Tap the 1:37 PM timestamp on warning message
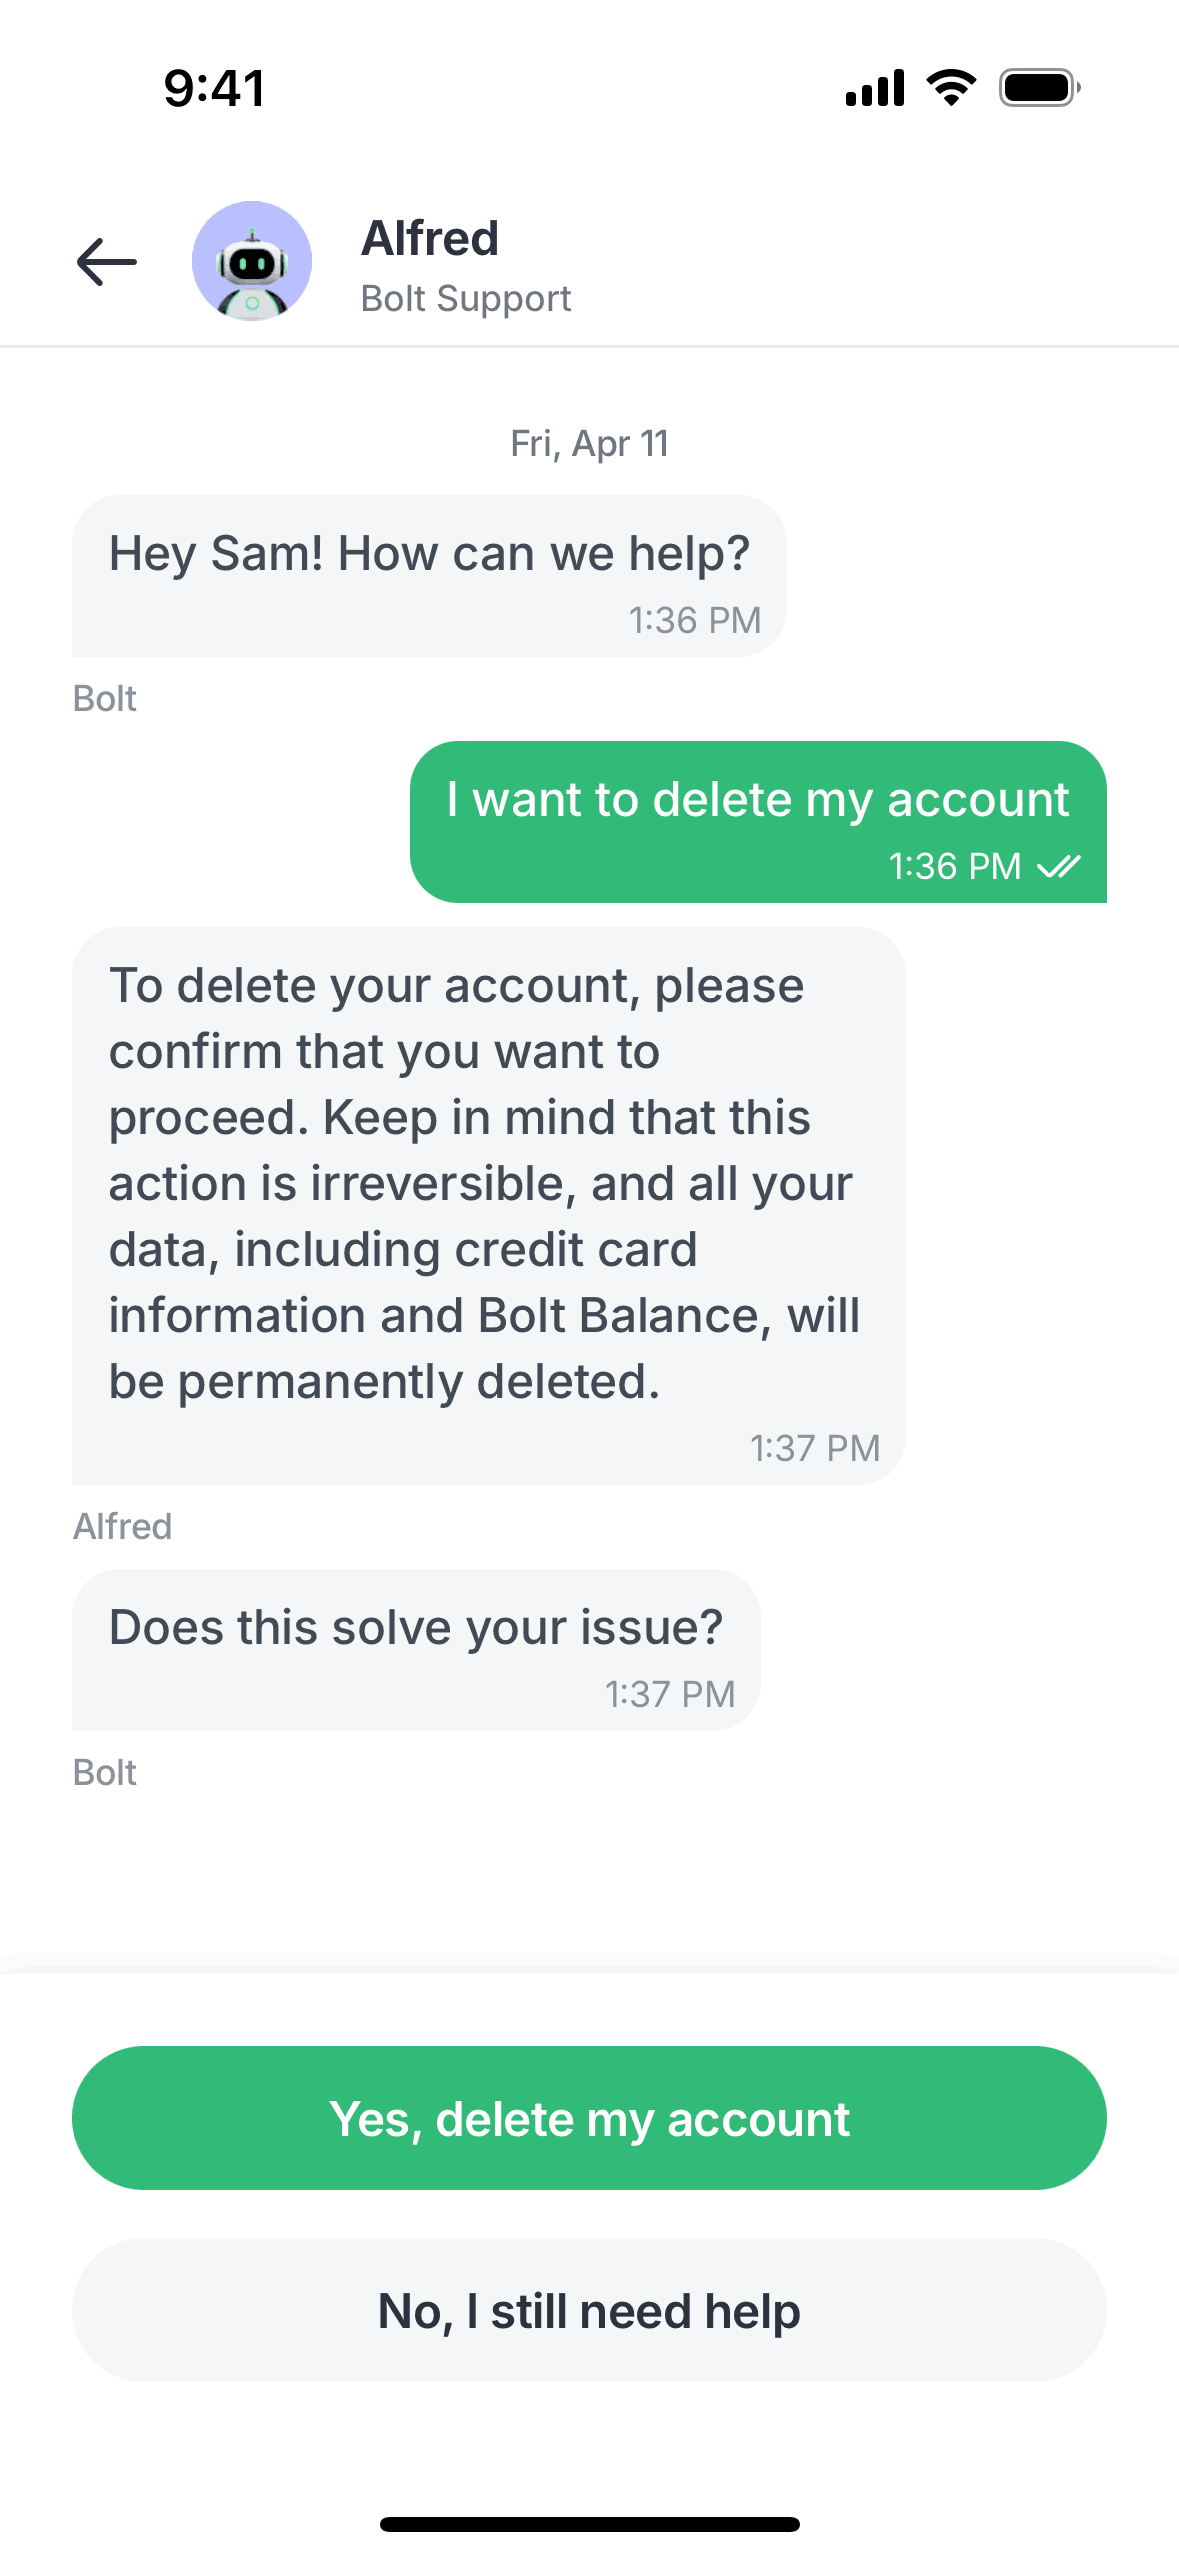This screenshot has width=1179, height=2556. 815,1448
